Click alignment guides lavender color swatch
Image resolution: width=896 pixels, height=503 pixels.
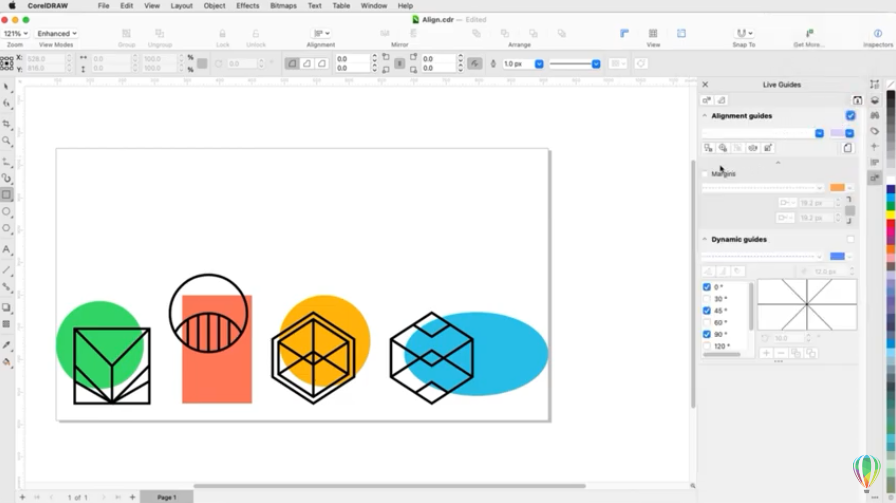837,133
